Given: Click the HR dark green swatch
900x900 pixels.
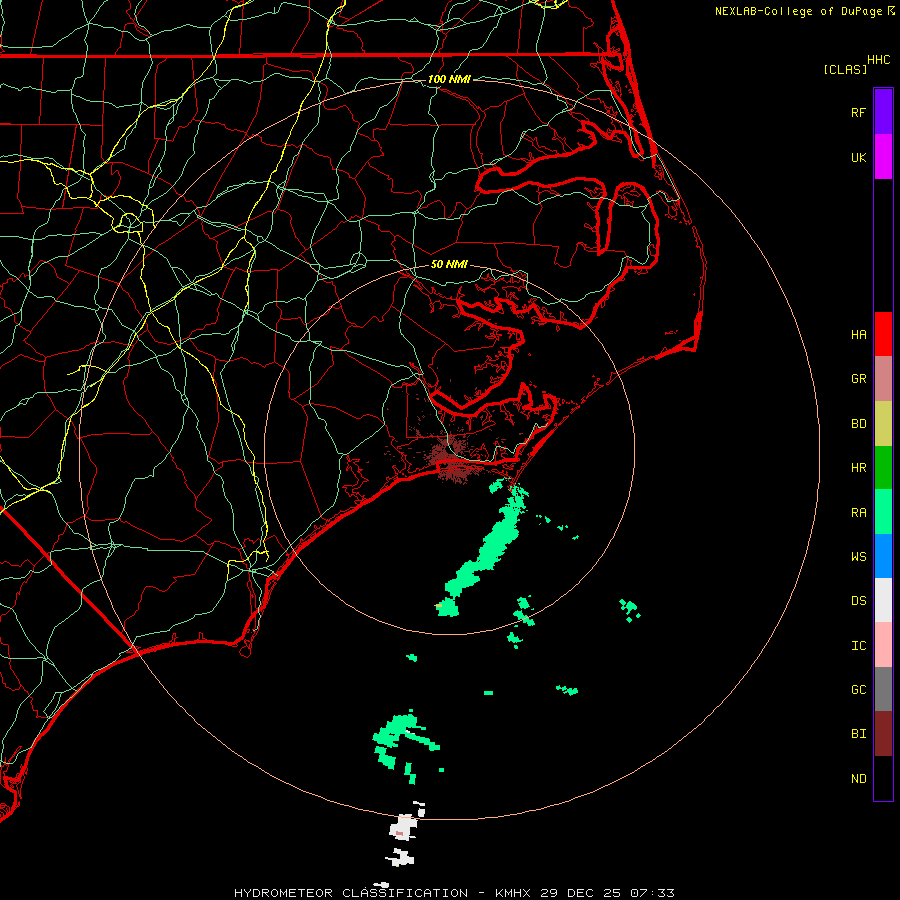Looking at the screenshot, I should (883, 468).
